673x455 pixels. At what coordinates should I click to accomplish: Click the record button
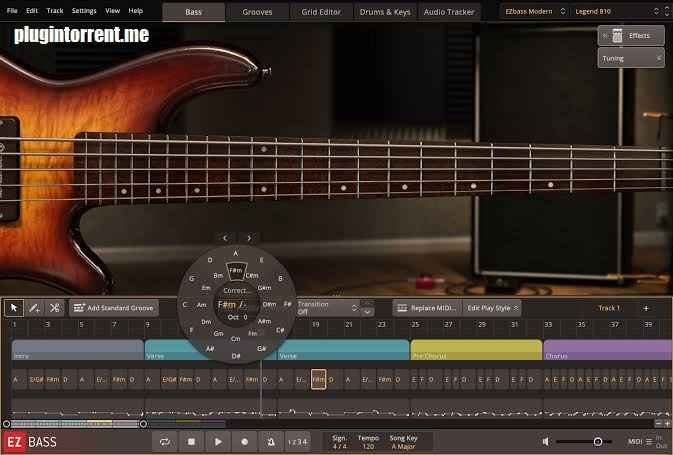click(244, 441)
